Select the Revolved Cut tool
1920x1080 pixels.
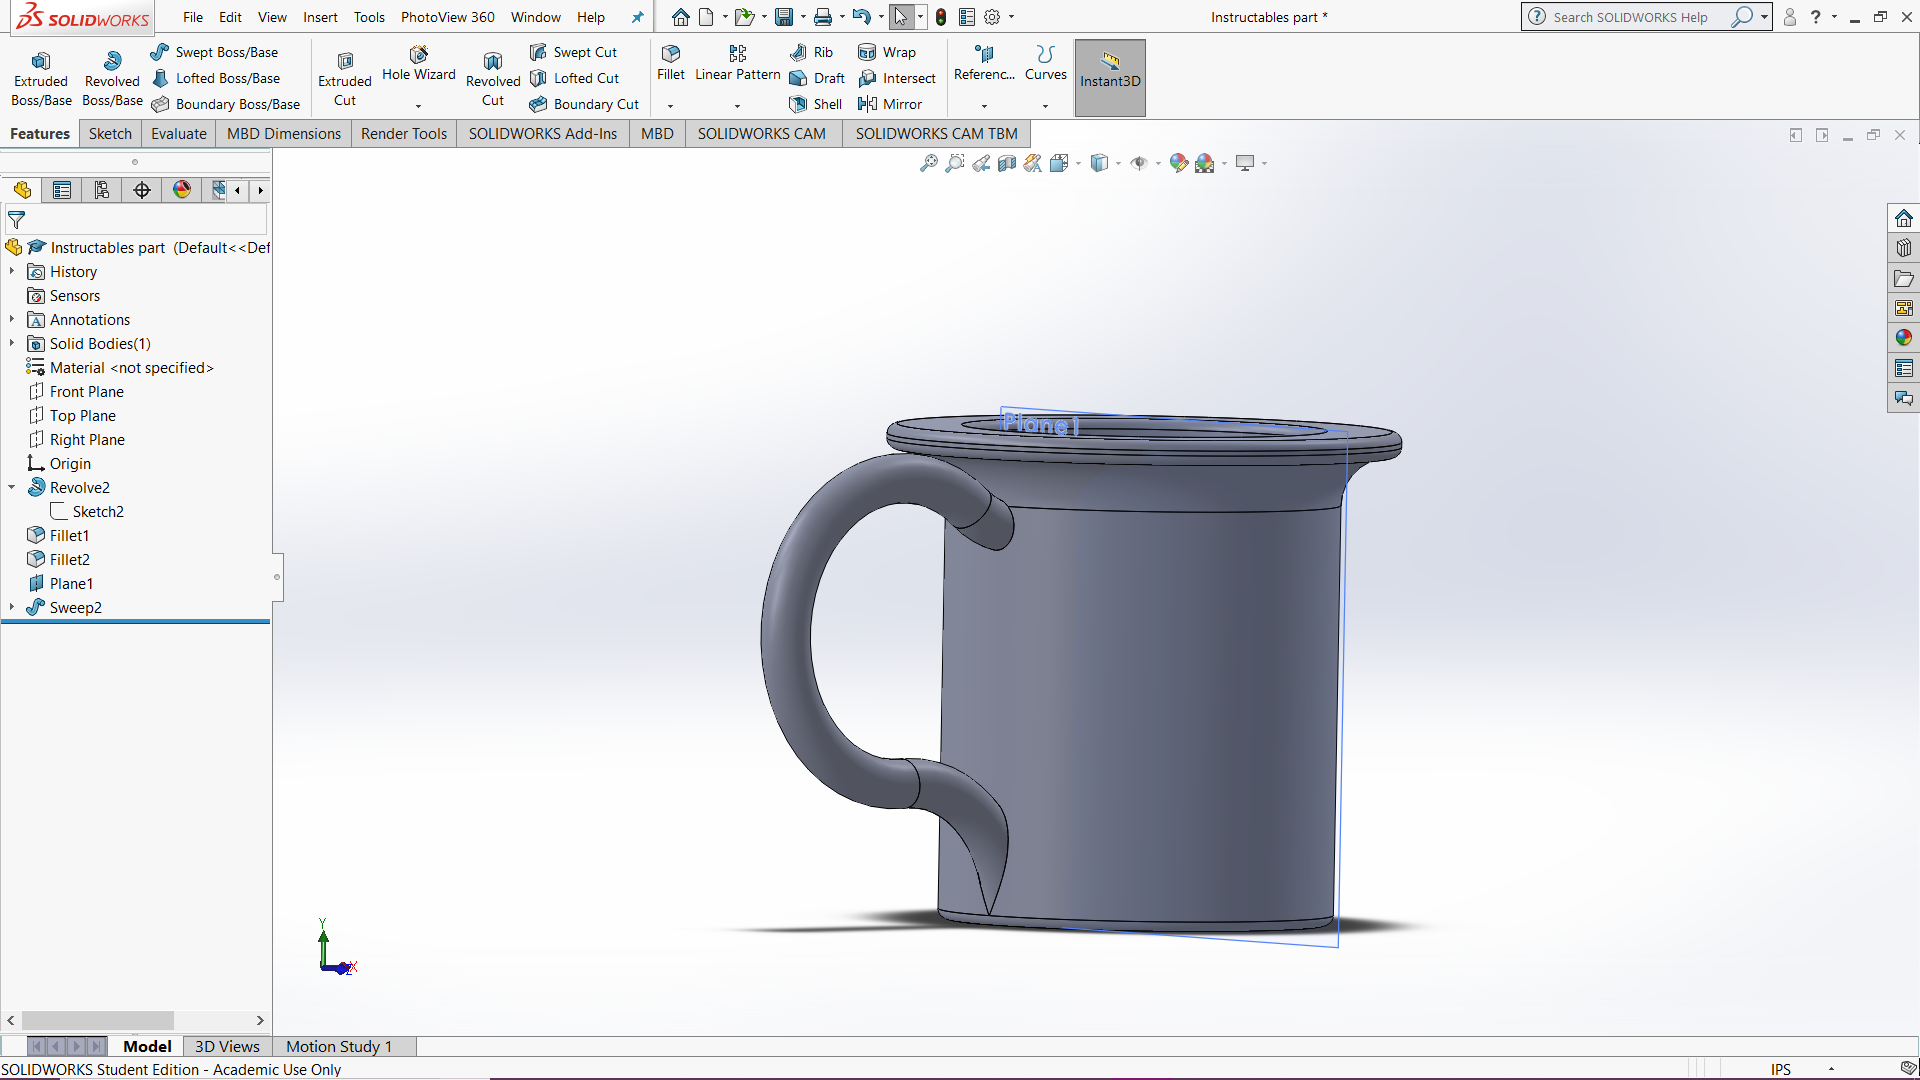pos(492,77)
